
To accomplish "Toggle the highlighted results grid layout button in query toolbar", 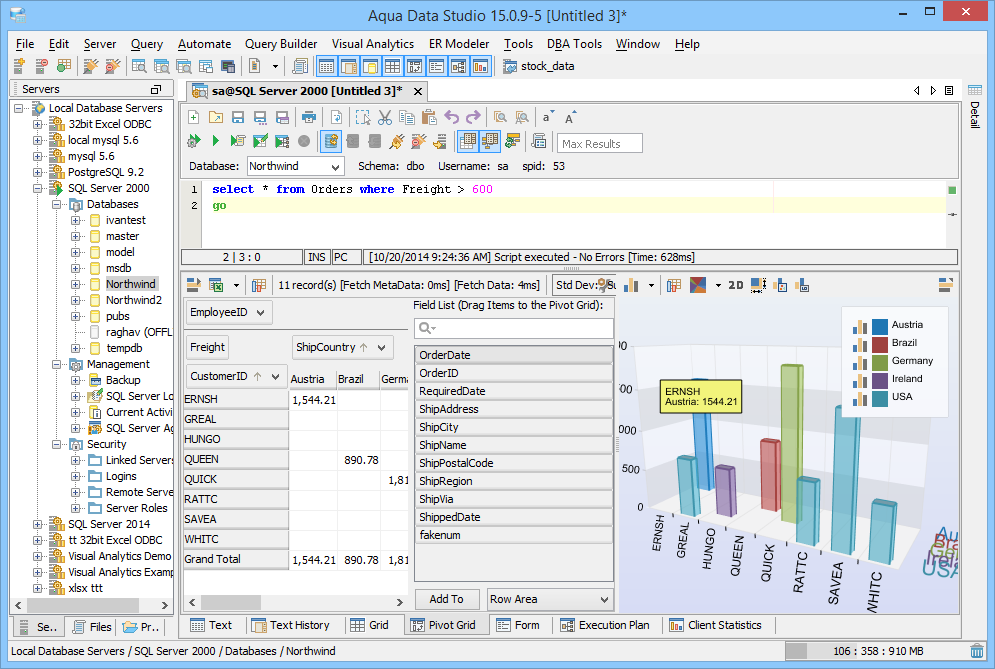I will (468, 141).
